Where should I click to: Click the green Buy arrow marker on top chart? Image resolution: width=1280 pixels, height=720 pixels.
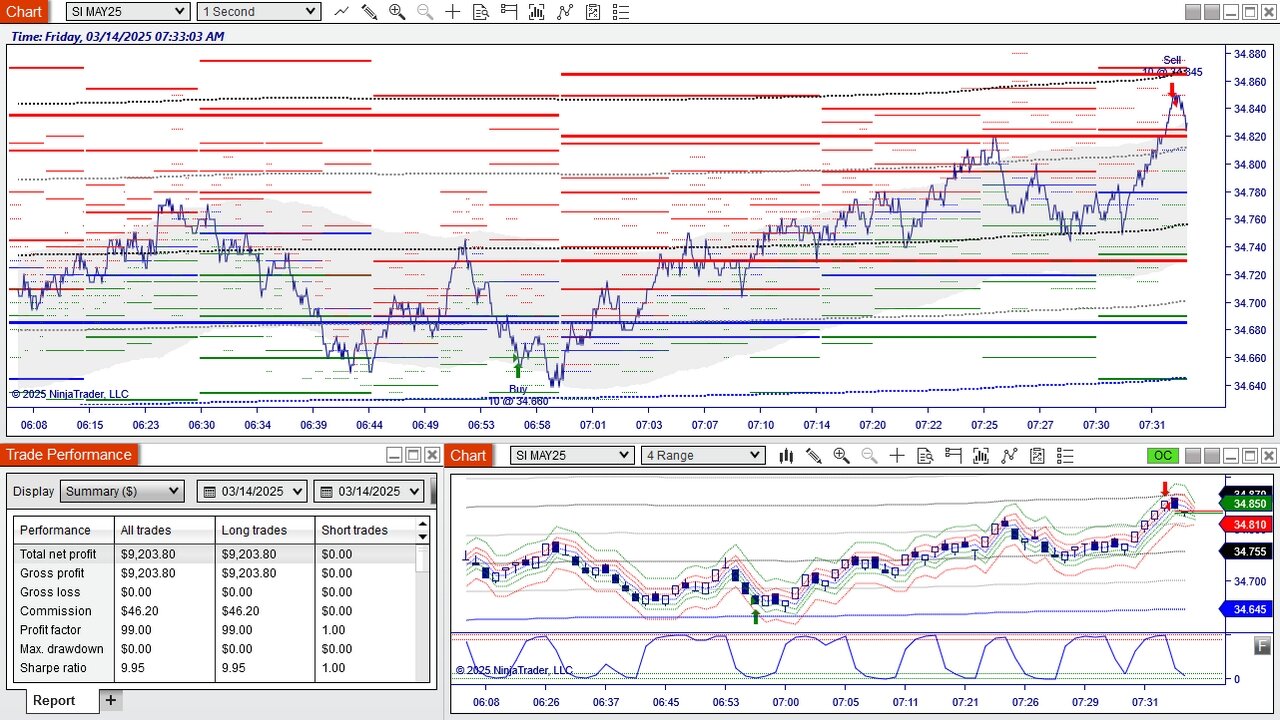click(x=518, y=371)
